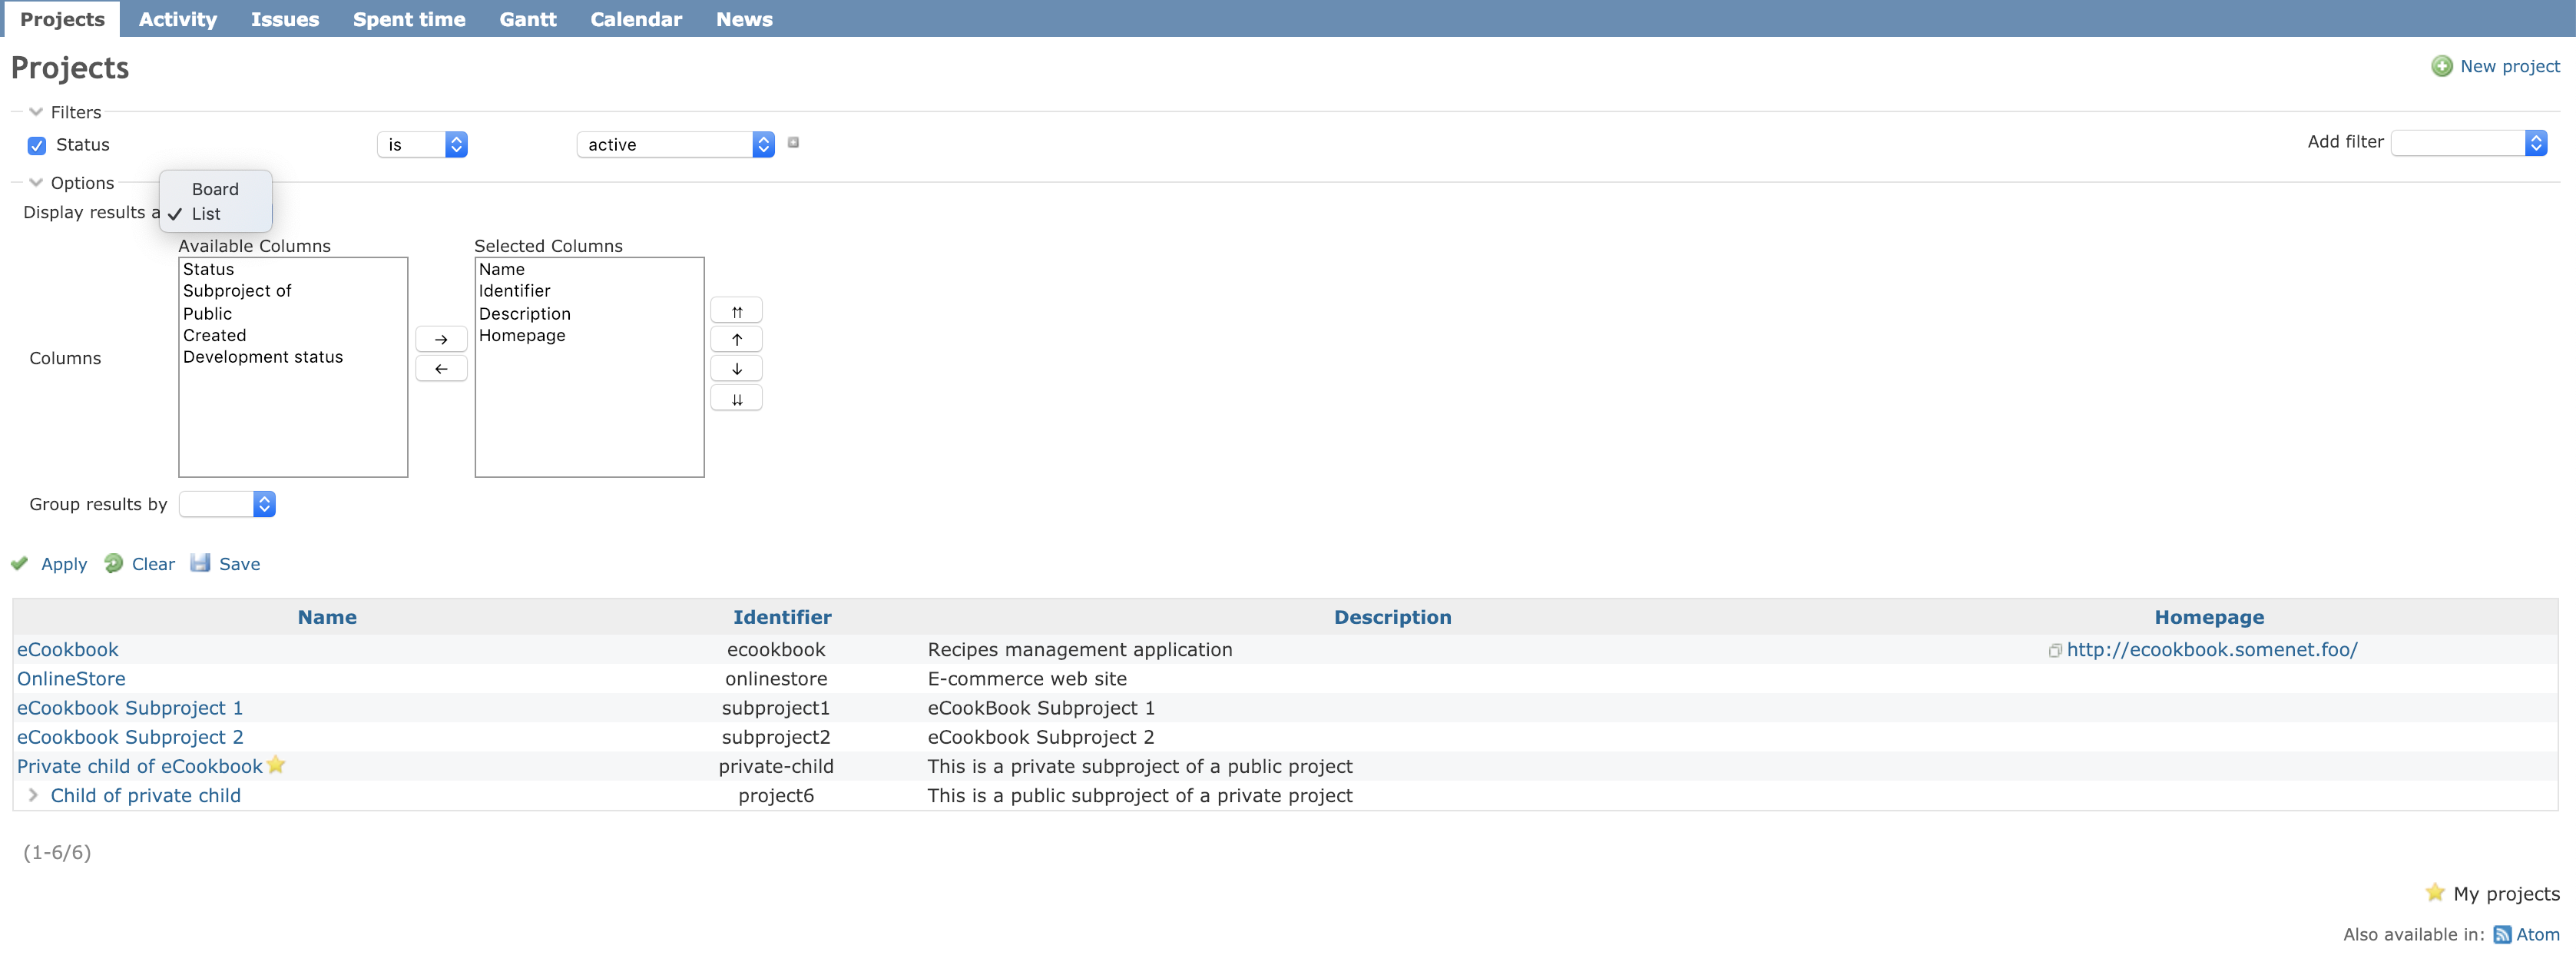Open the Group results by dropdown
The height and width of the screenshot is (962, 2576).
(227, 504)
